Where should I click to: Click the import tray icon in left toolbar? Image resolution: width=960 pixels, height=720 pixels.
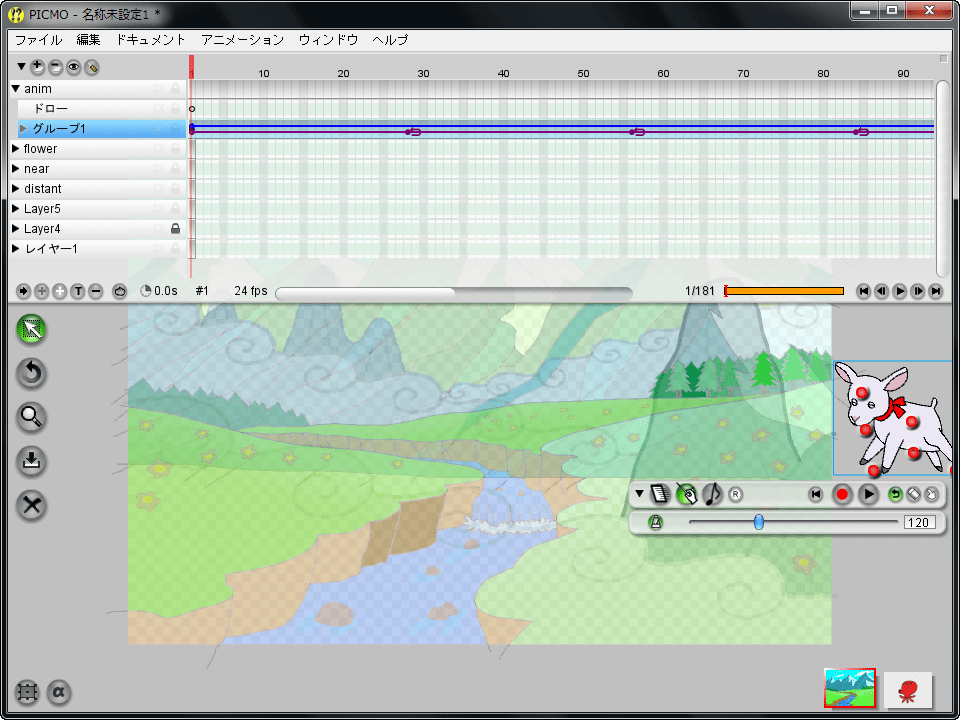[x=32, y=461]
